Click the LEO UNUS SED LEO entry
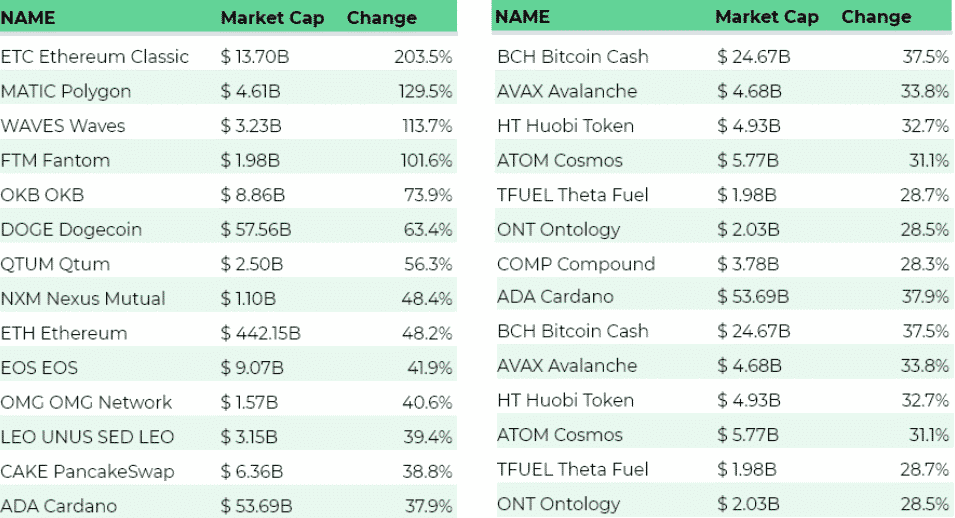The image size is (955, 518). click(x=87, y=437)
